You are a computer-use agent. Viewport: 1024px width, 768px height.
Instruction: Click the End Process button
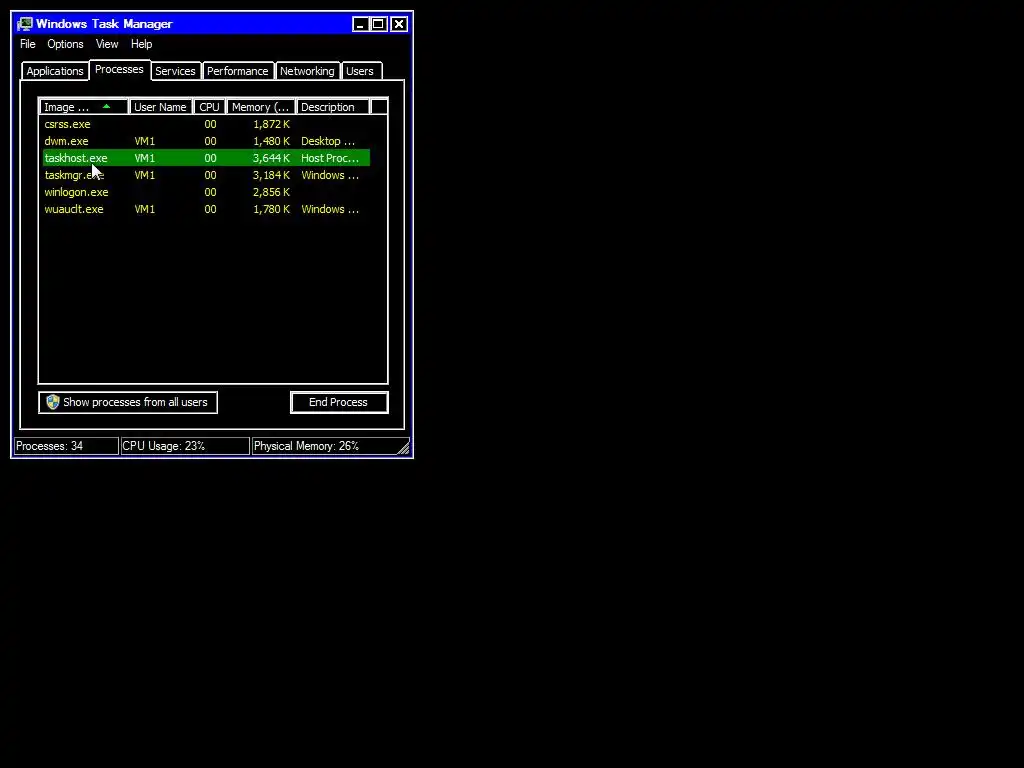click(339, 402)
